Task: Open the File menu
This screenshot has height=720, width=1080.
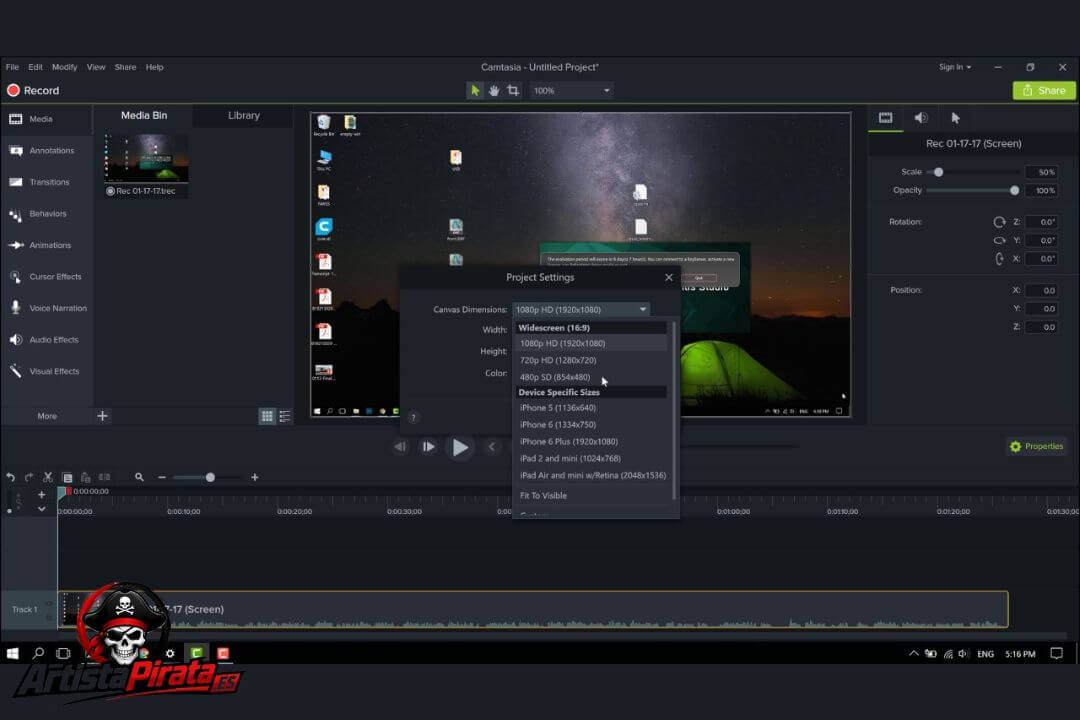Action: [x=12, y=67]
